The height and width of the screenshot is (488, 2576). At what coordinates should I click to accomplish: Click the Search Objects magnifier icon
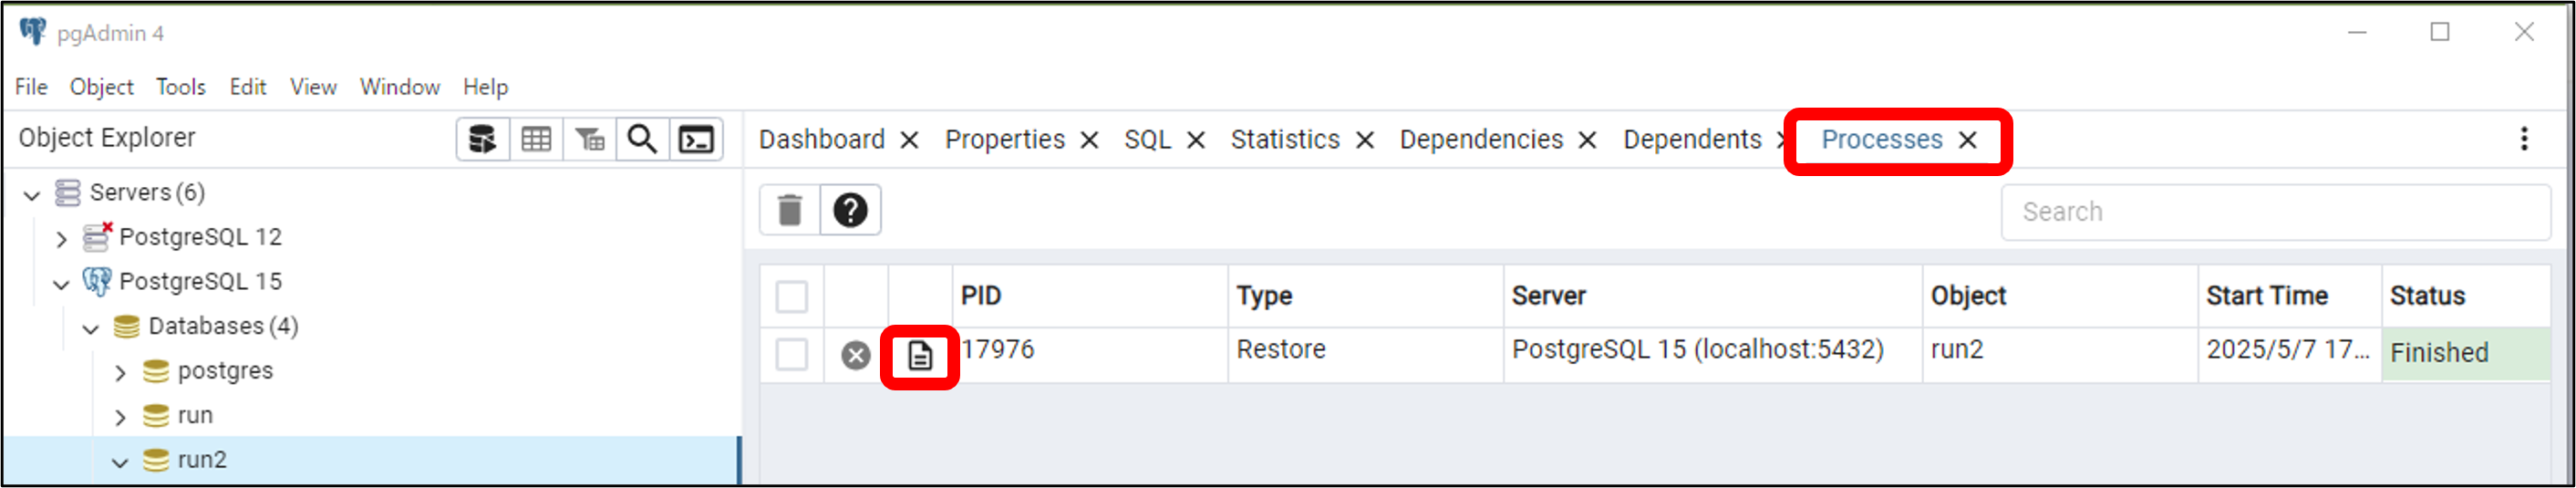[x=642, y=139]
